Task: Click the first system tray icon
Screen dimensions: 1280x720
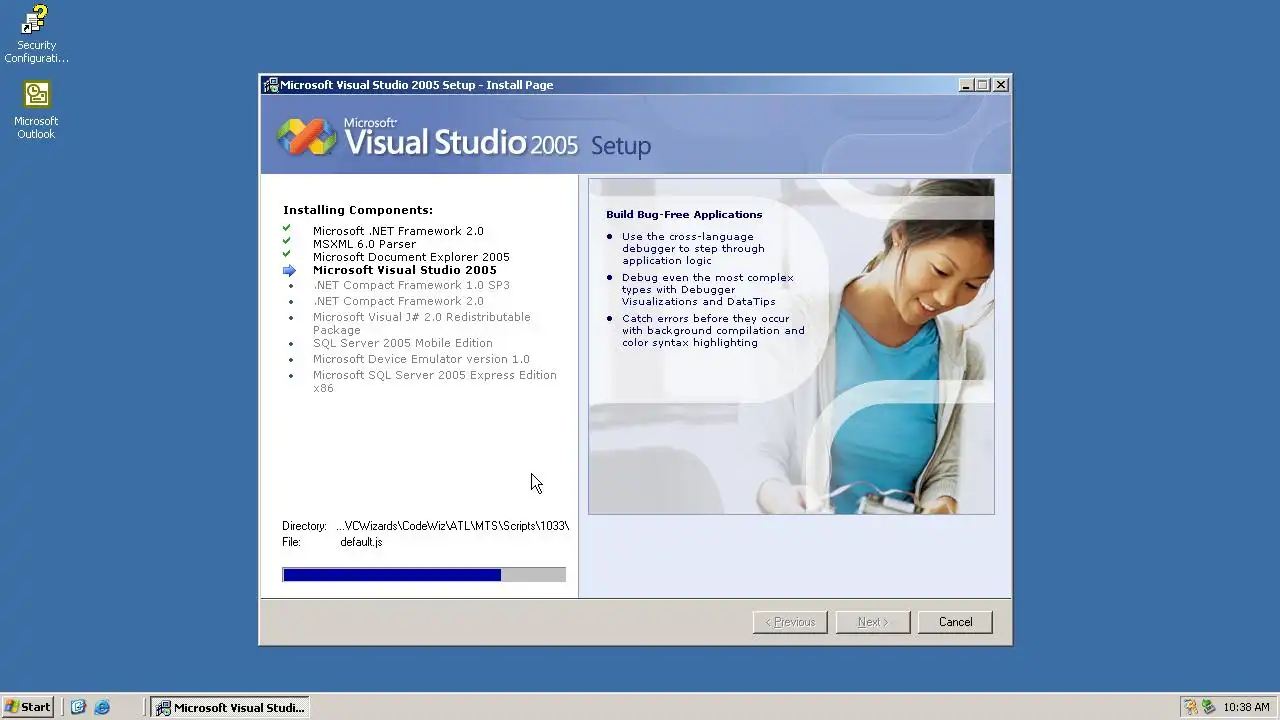Action: click(x=1190, y=707)
